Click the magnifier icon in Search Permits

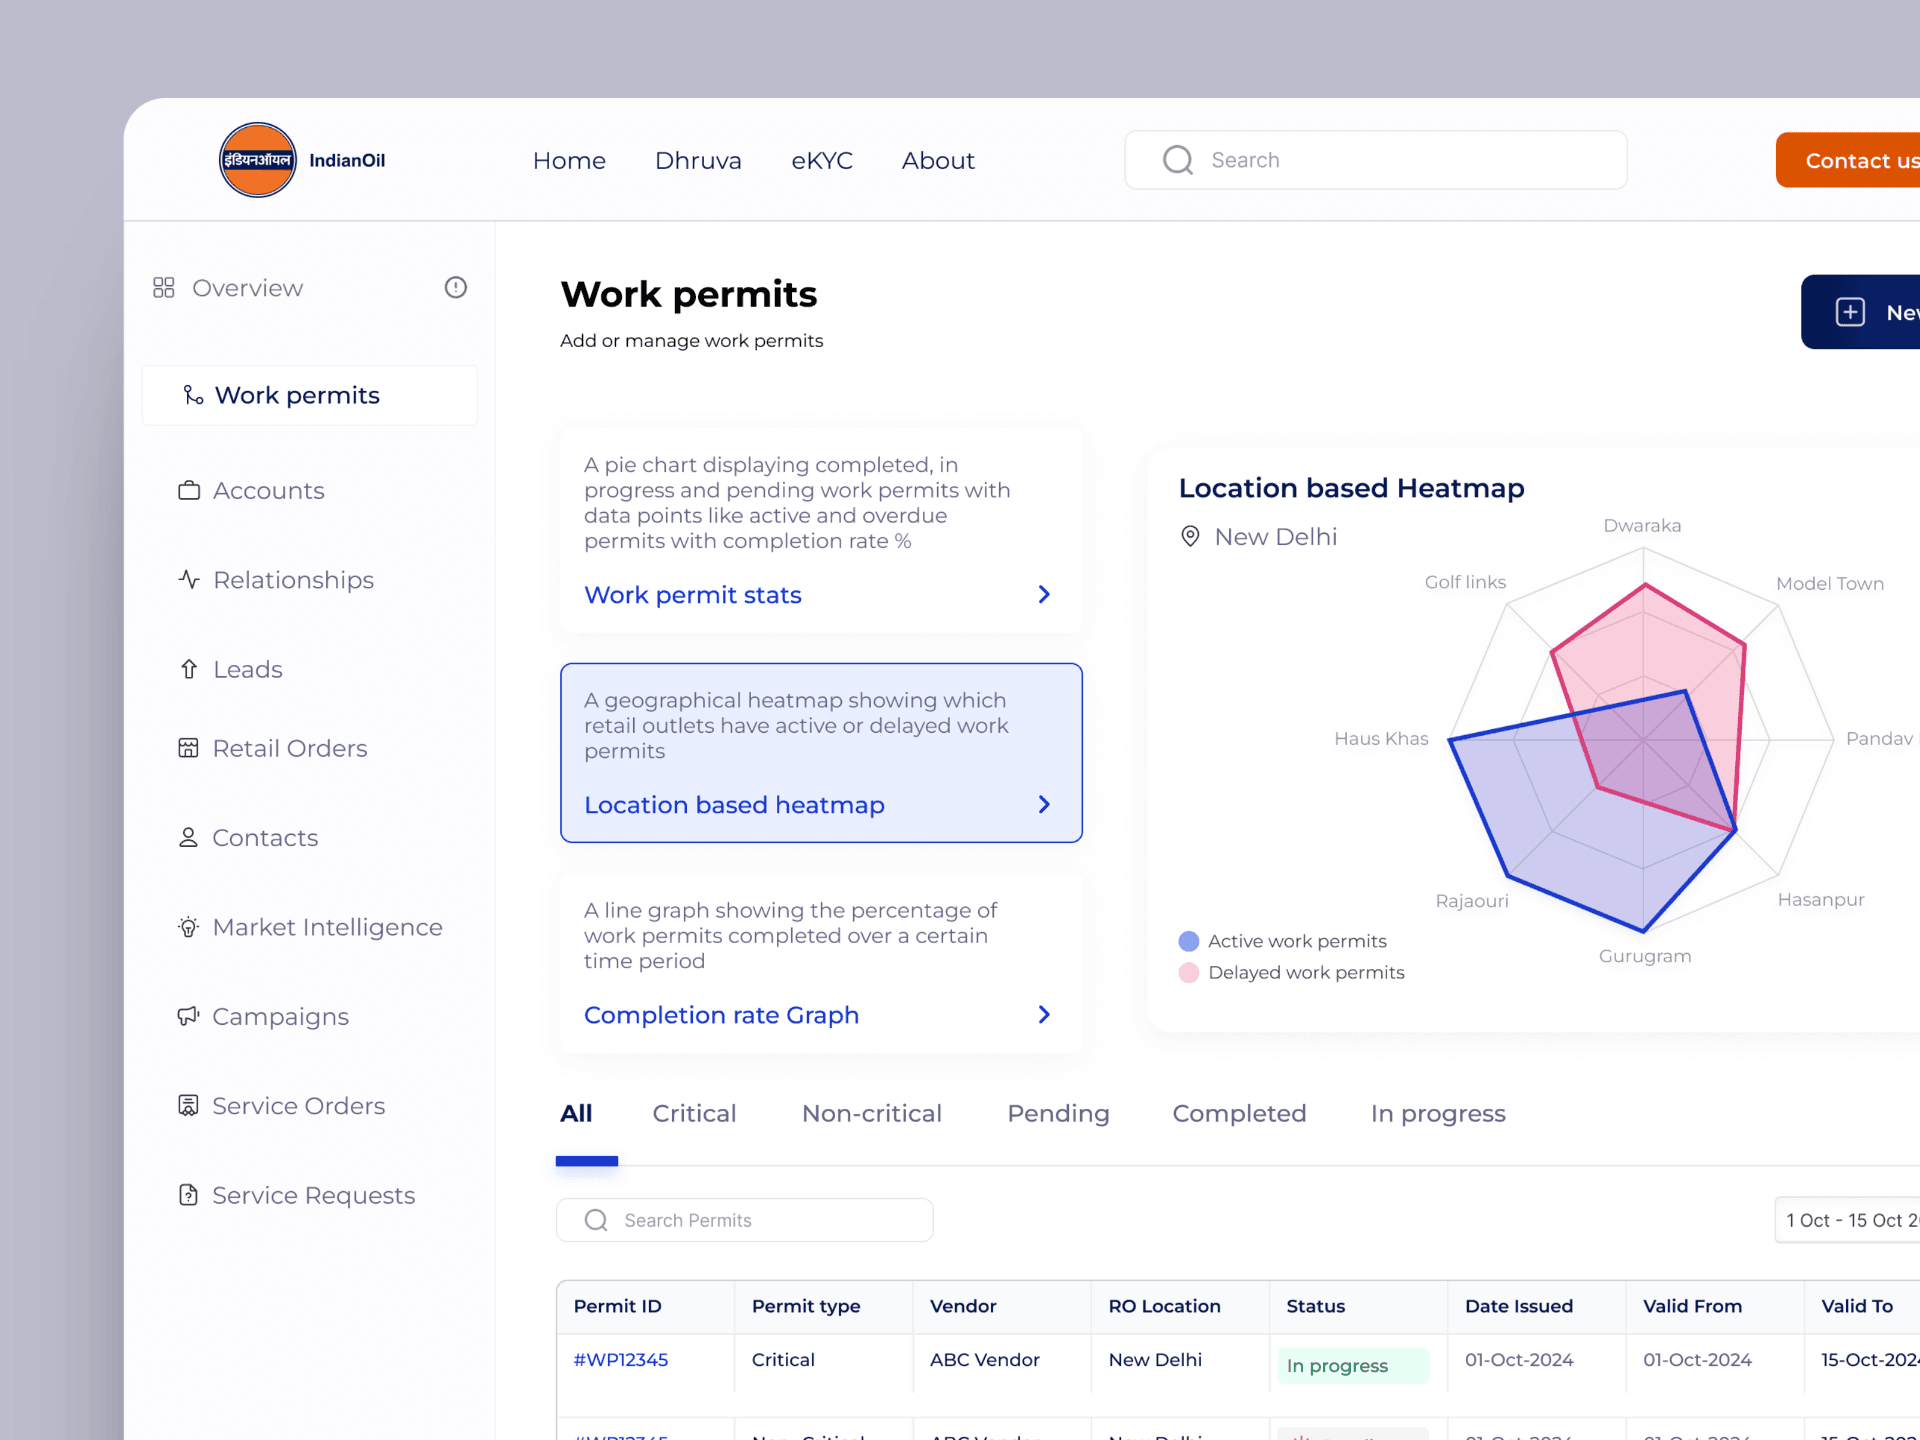click(596, 1220)
